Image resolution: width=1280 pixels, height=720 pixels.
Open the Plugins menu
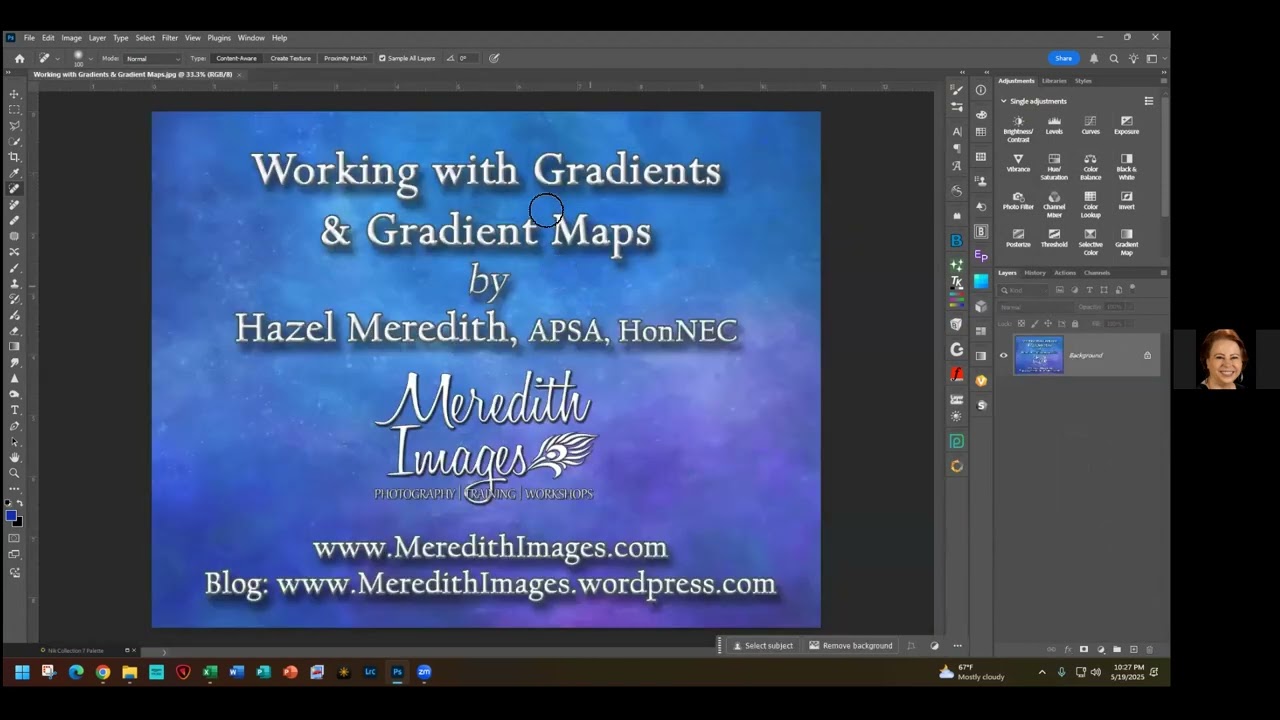pos(219,38)
